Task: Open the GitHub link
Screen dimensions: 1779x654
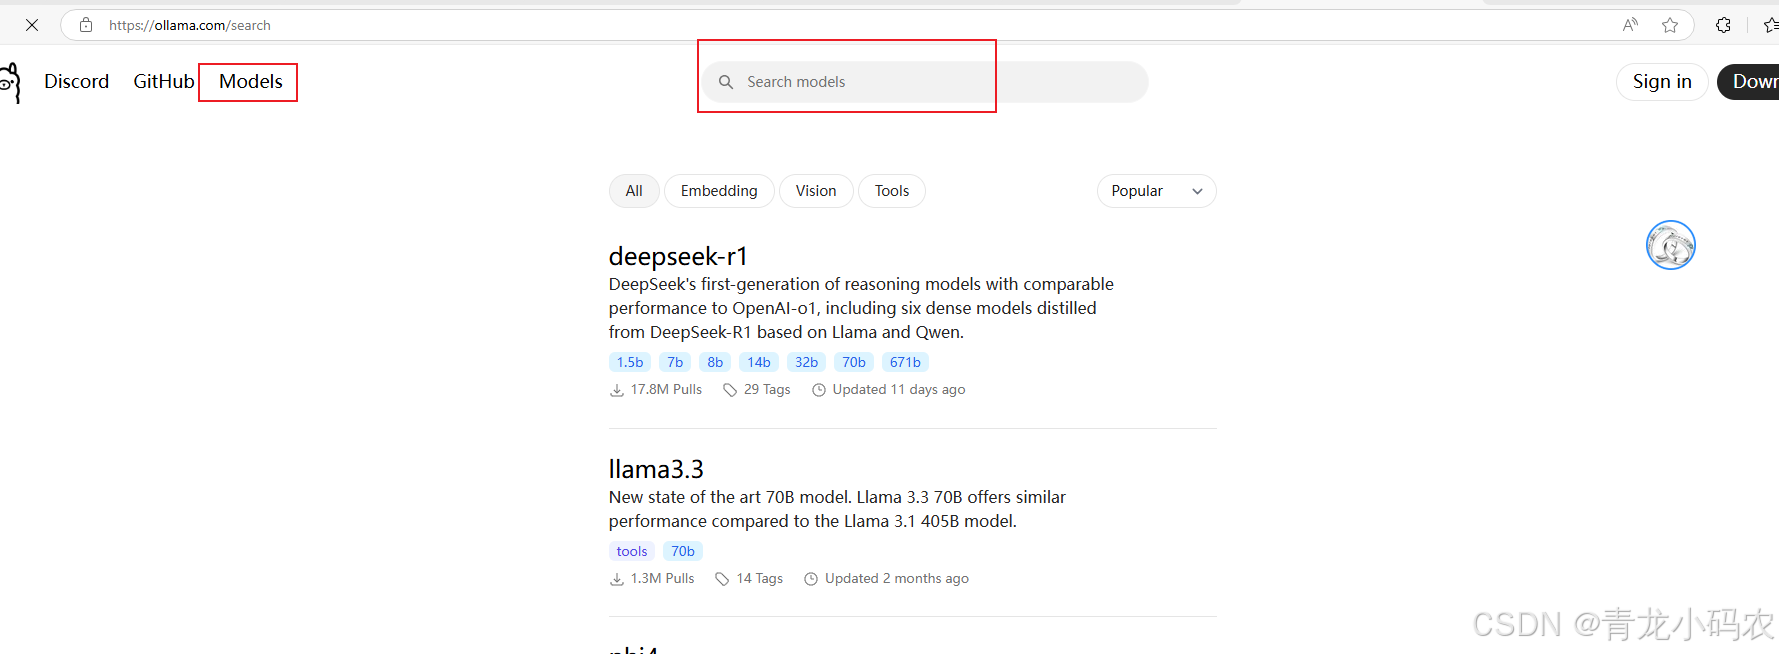Action: pyautogui.click(x=164, y=82)
